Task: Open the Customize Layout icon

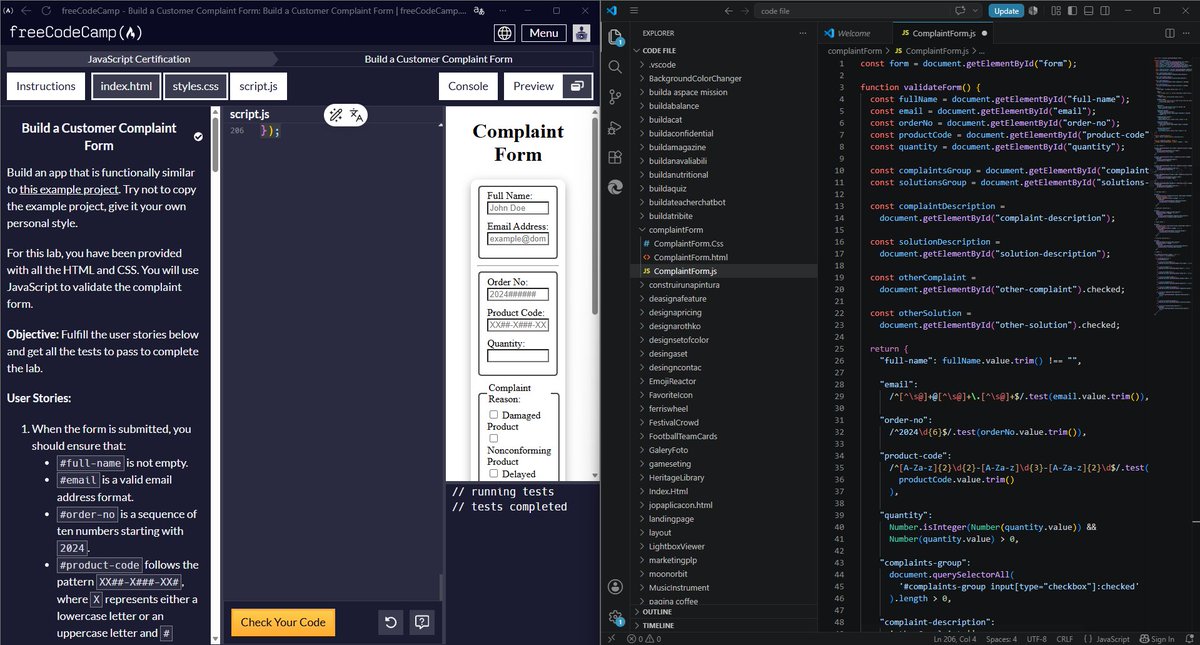Action: click(x=1056, y=11)
